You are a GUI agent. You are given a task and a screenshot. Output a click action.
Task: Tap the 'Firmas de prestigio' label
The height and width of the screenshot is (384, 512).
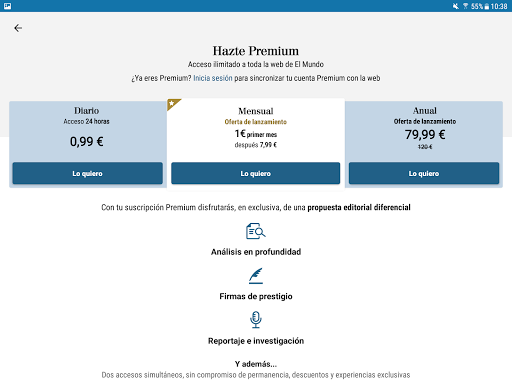(x=256, y=296)
